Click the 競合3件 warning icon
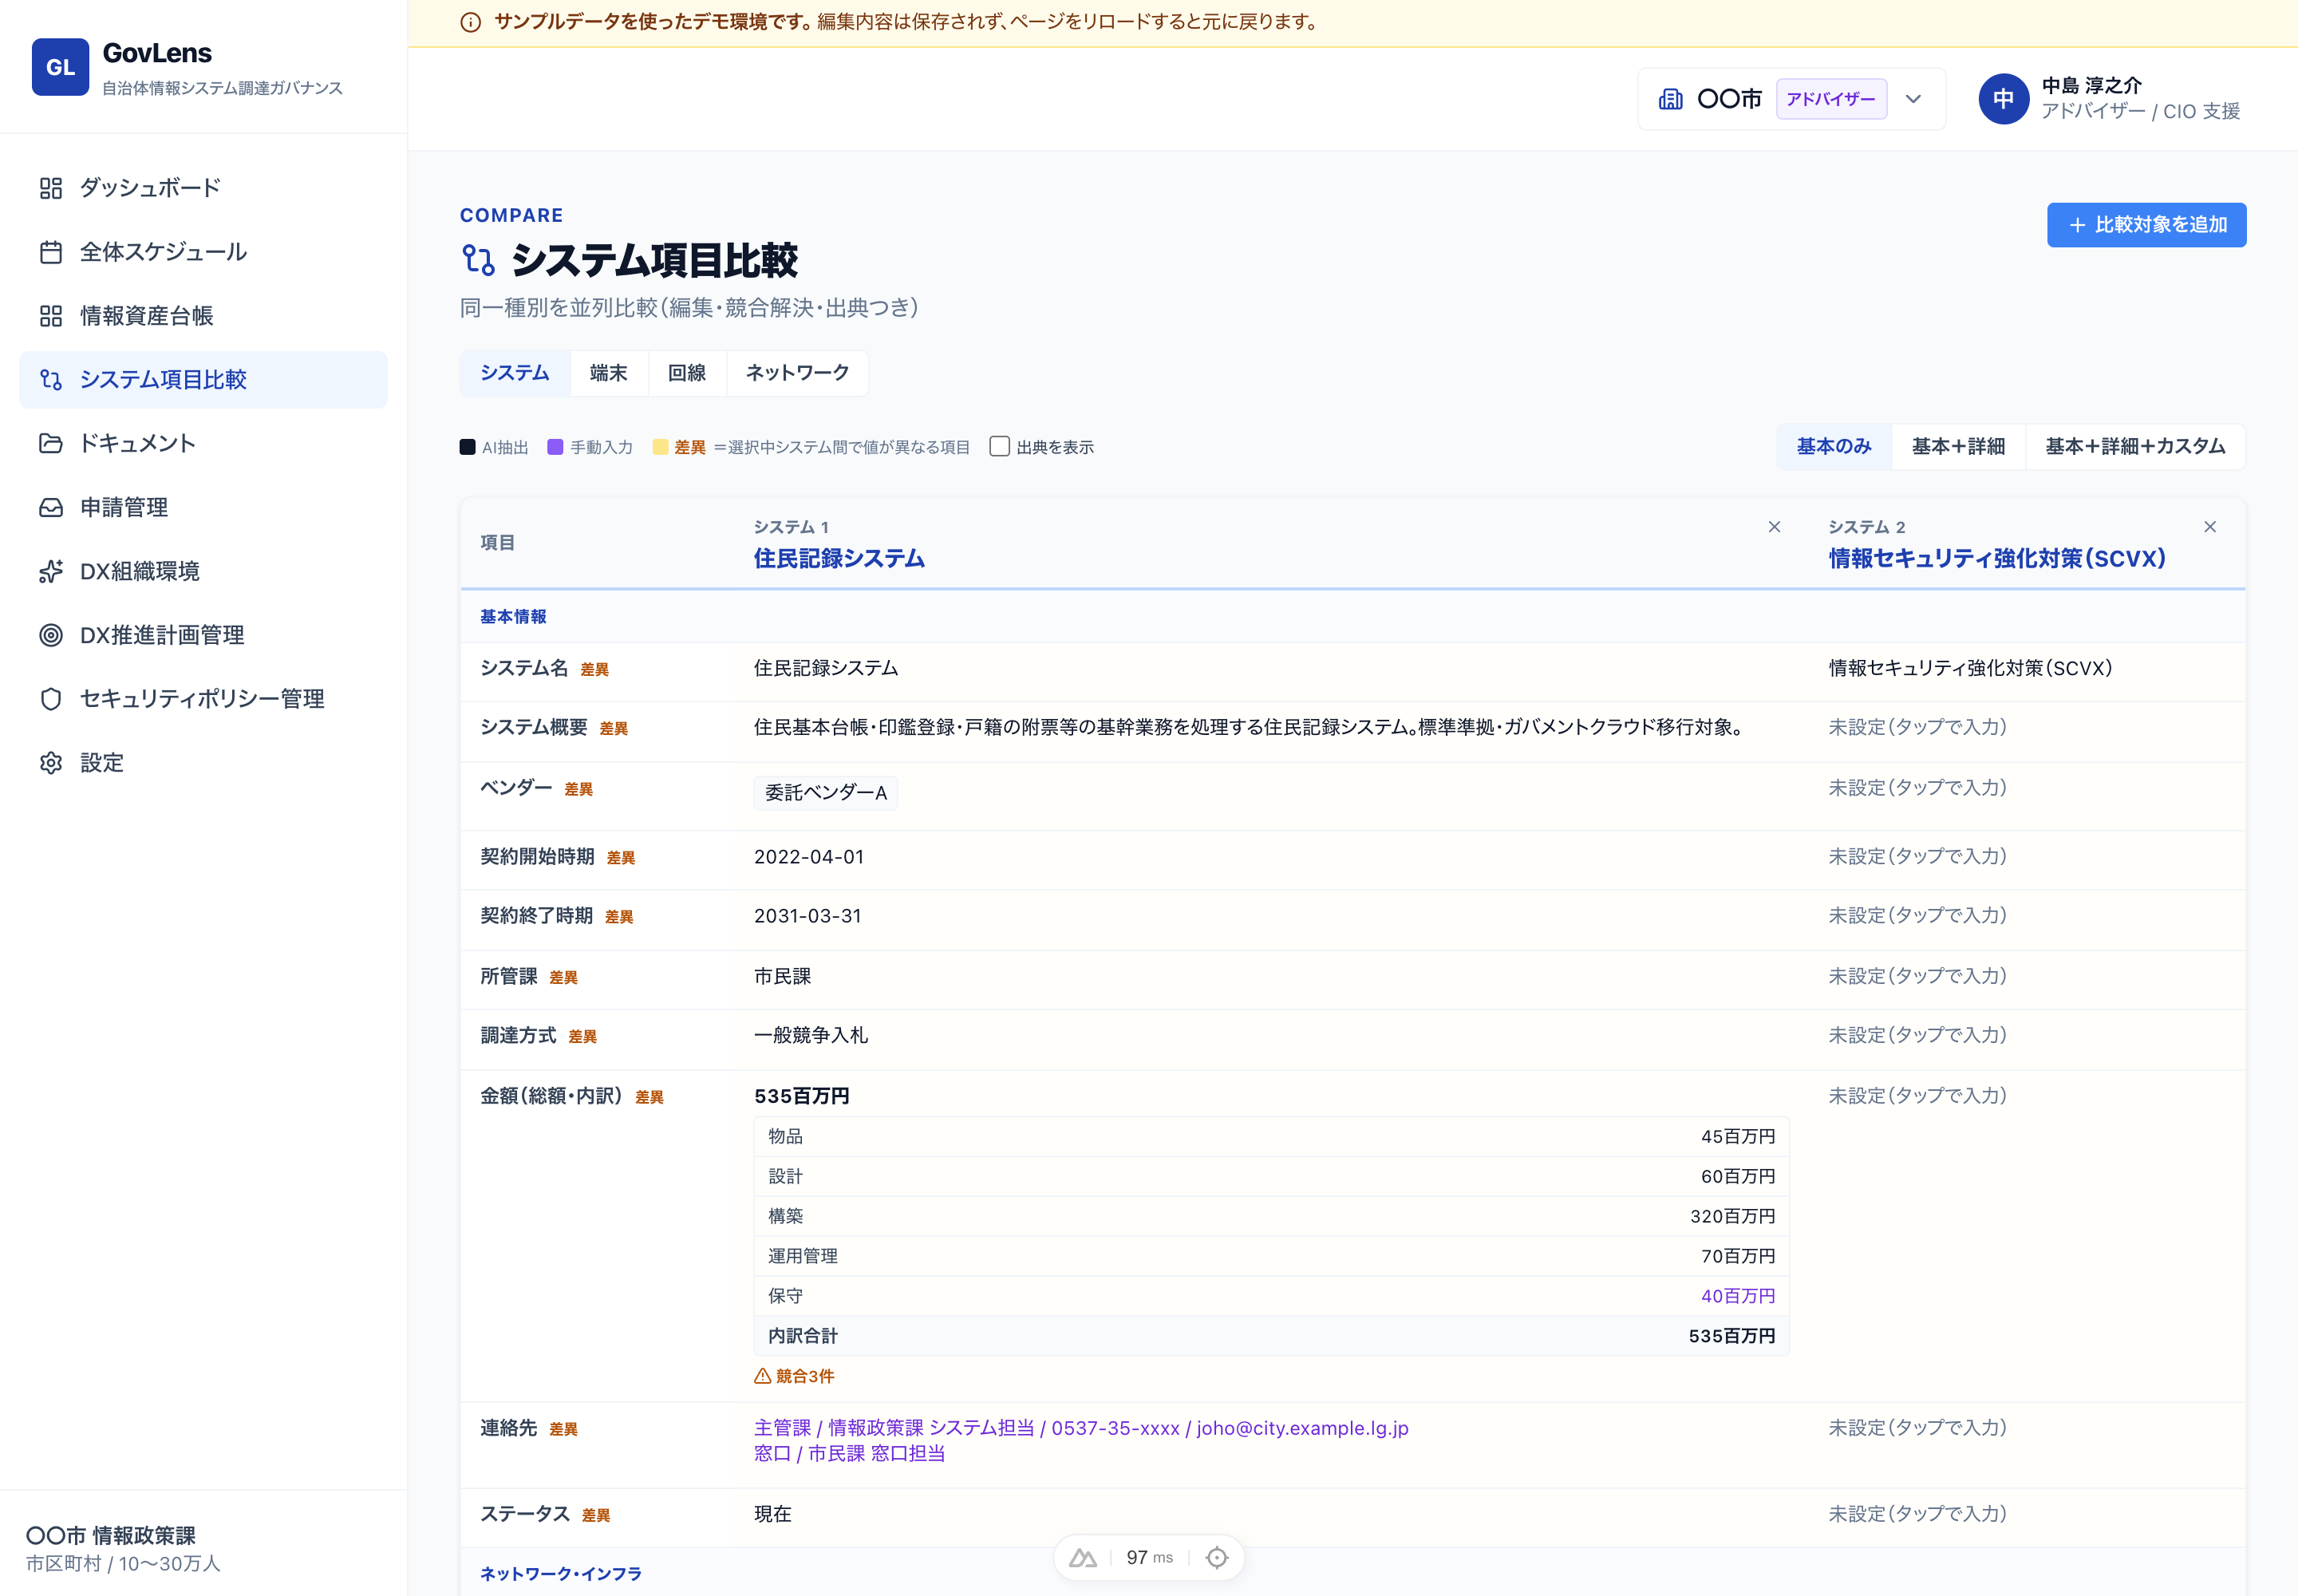 (x=762, y=1376)
